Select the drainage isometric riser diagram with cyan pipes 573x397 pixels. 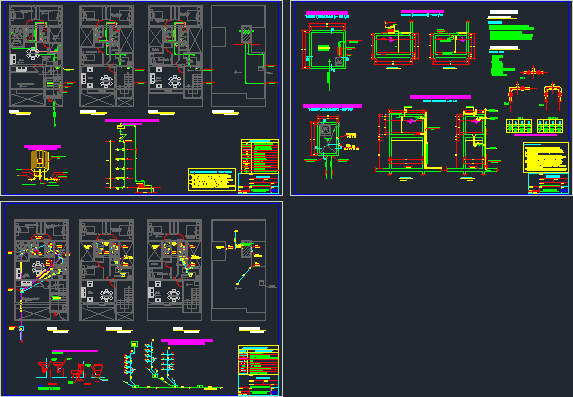pyautogui.click(x=172, y=365)
